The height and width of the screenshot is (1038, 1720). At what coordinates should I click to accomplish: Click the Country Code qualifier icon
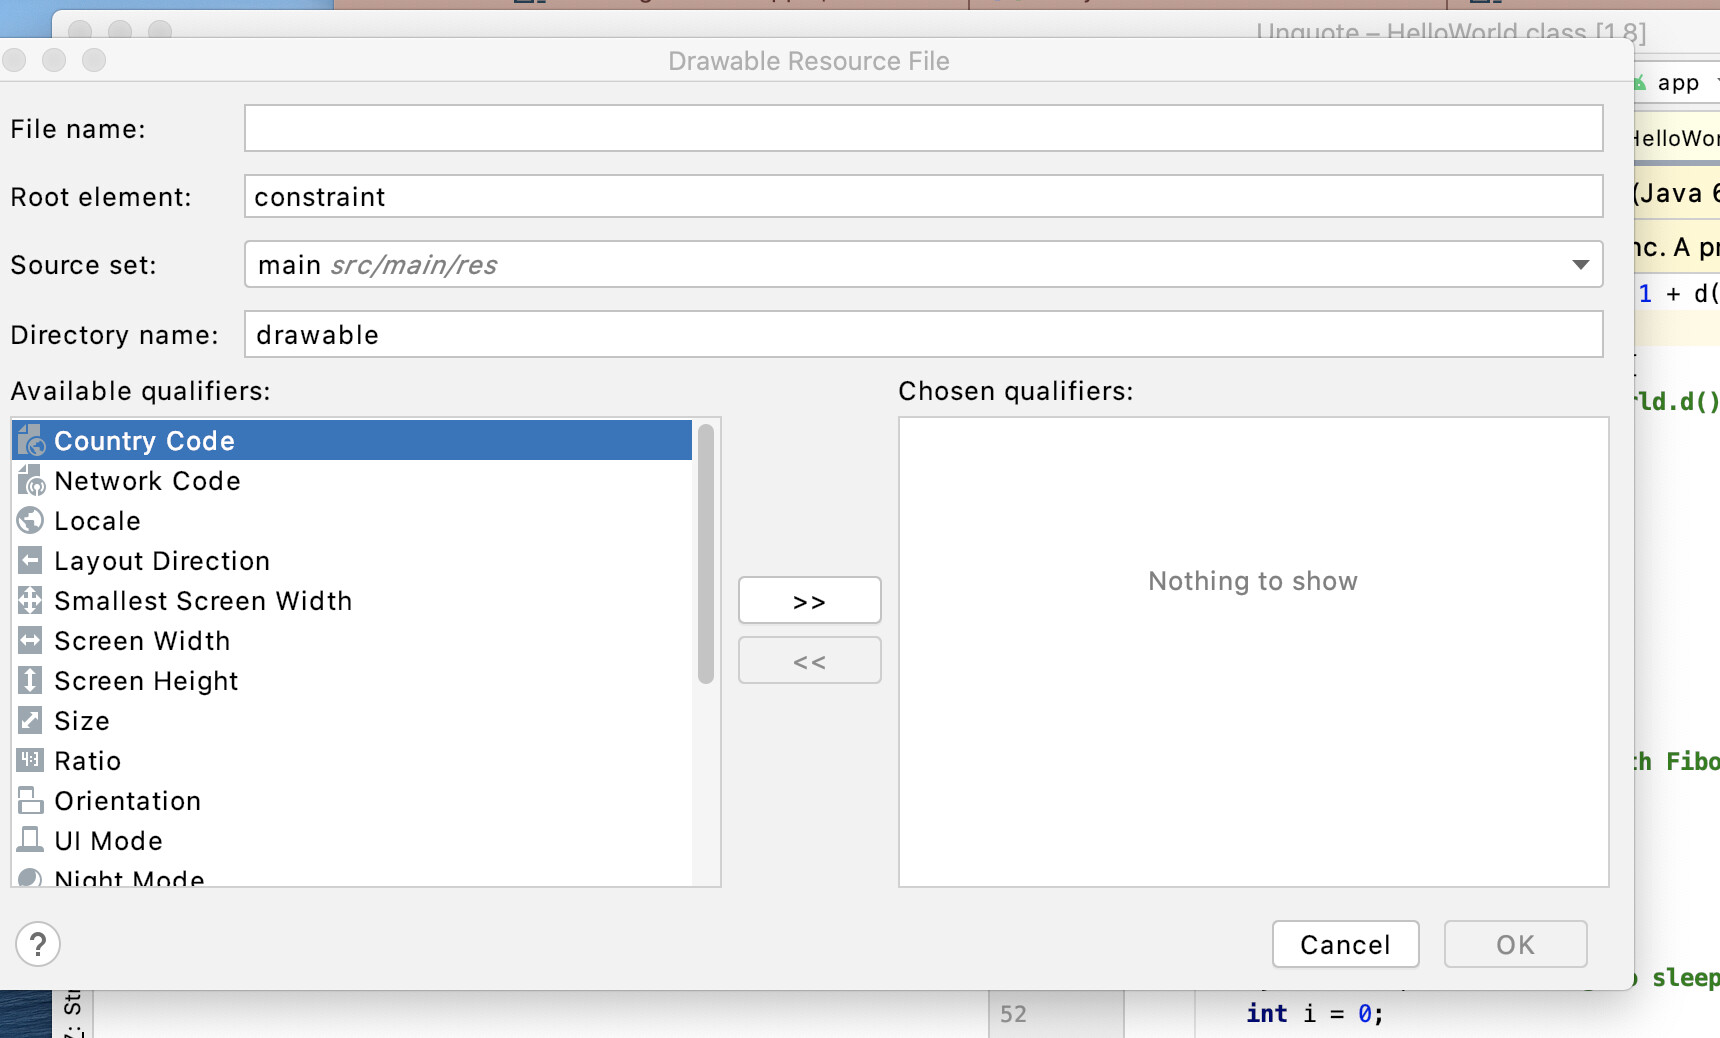point(31,441)
